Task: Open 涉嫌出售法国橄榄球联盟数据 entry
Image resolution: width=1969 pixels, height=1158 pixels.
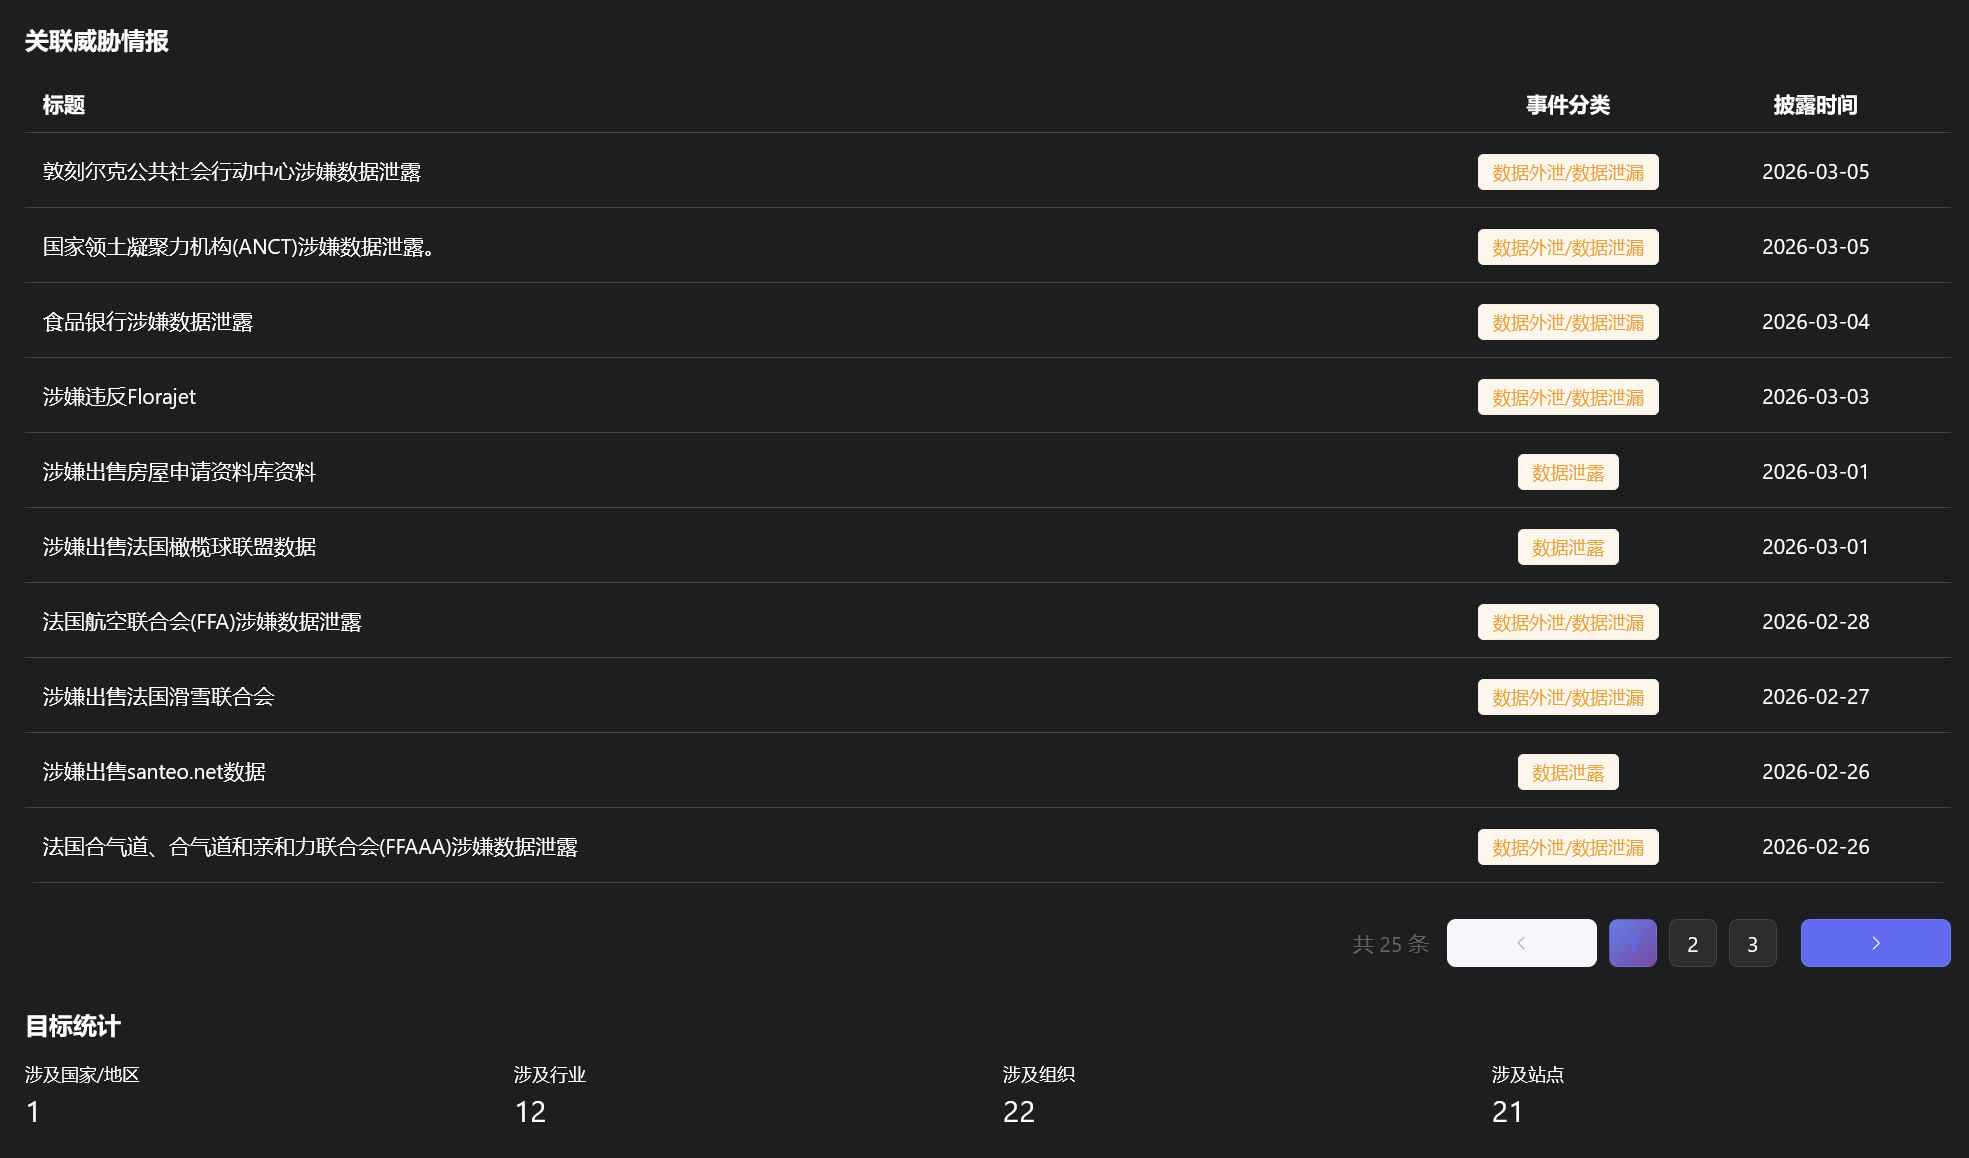Action: pos(179,547)
